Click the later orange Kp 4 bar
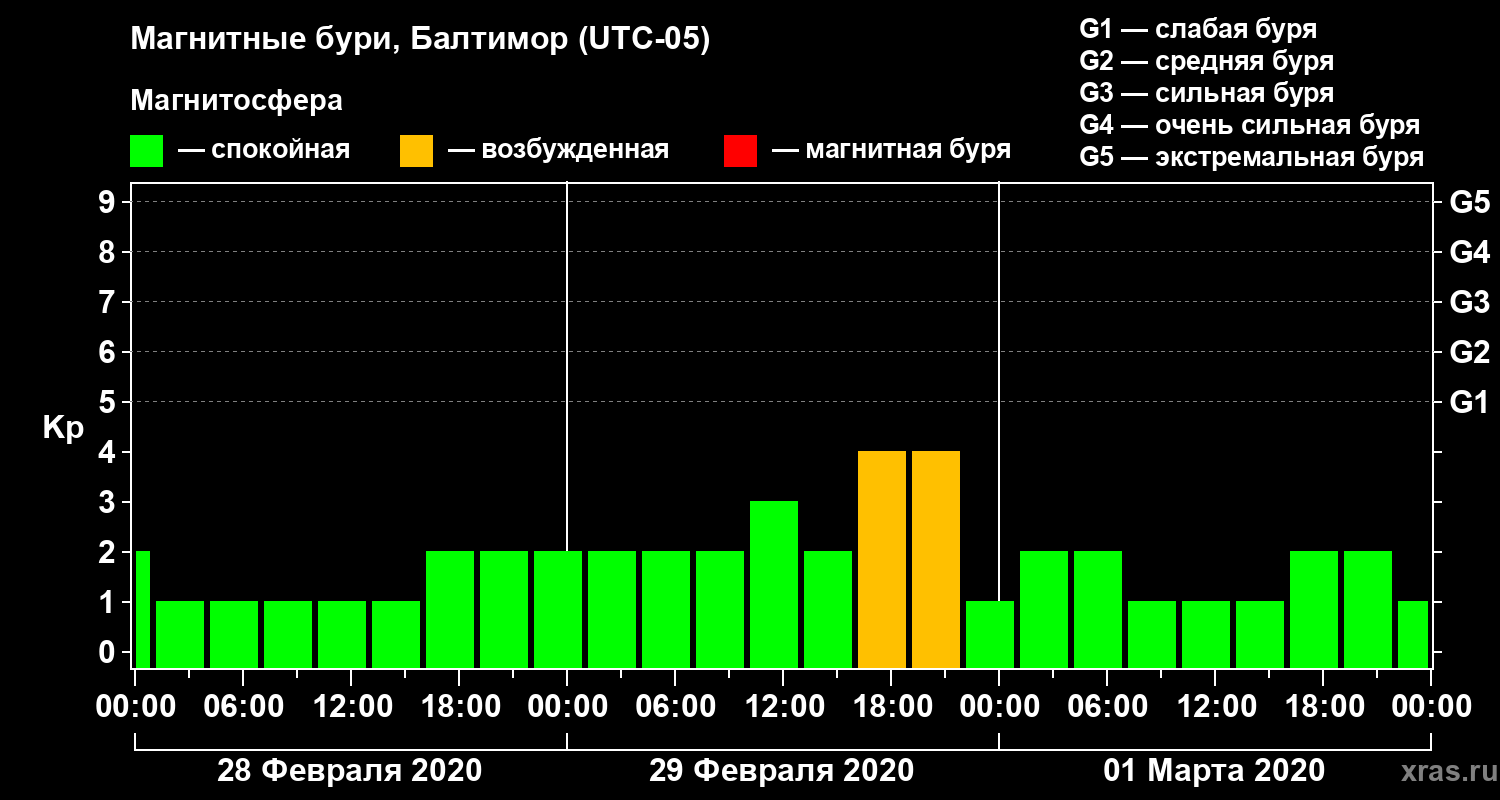1500x800 pixels. 936,559
